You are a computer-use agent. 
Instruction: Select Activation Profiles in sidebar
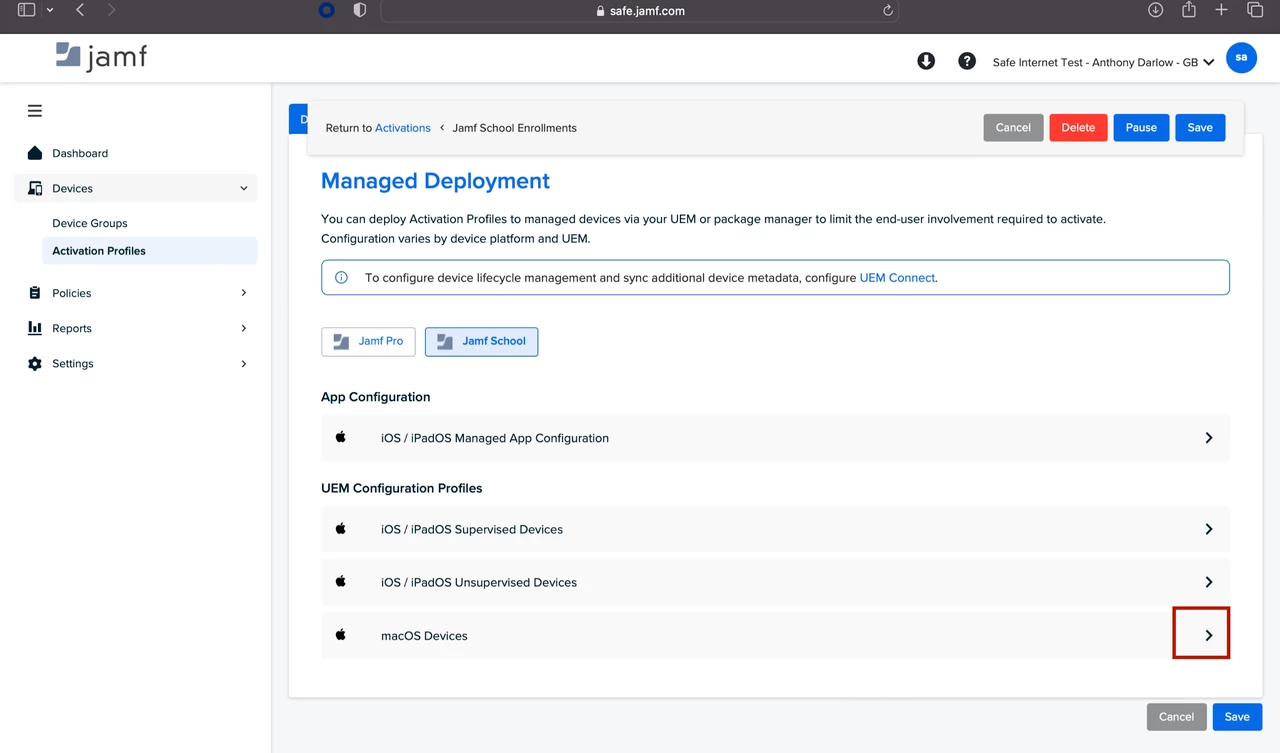(x=149, y=251)
